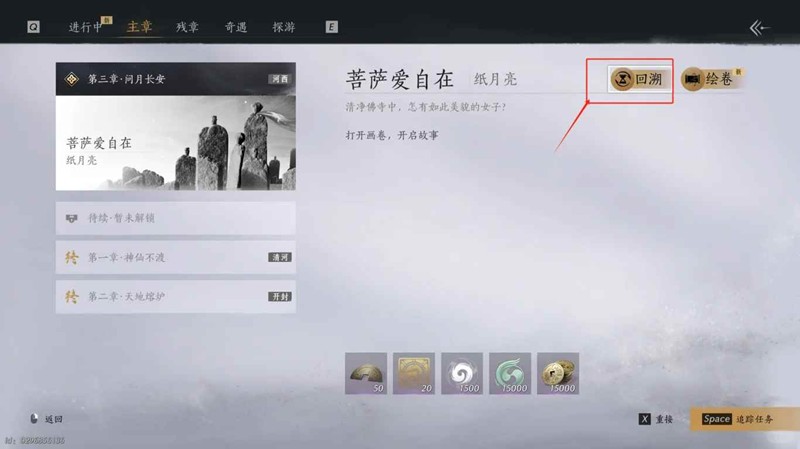Expand 第一章·神仙不渡 chapter entry
This screenshot has width=800, height=449.
[176, 257]
